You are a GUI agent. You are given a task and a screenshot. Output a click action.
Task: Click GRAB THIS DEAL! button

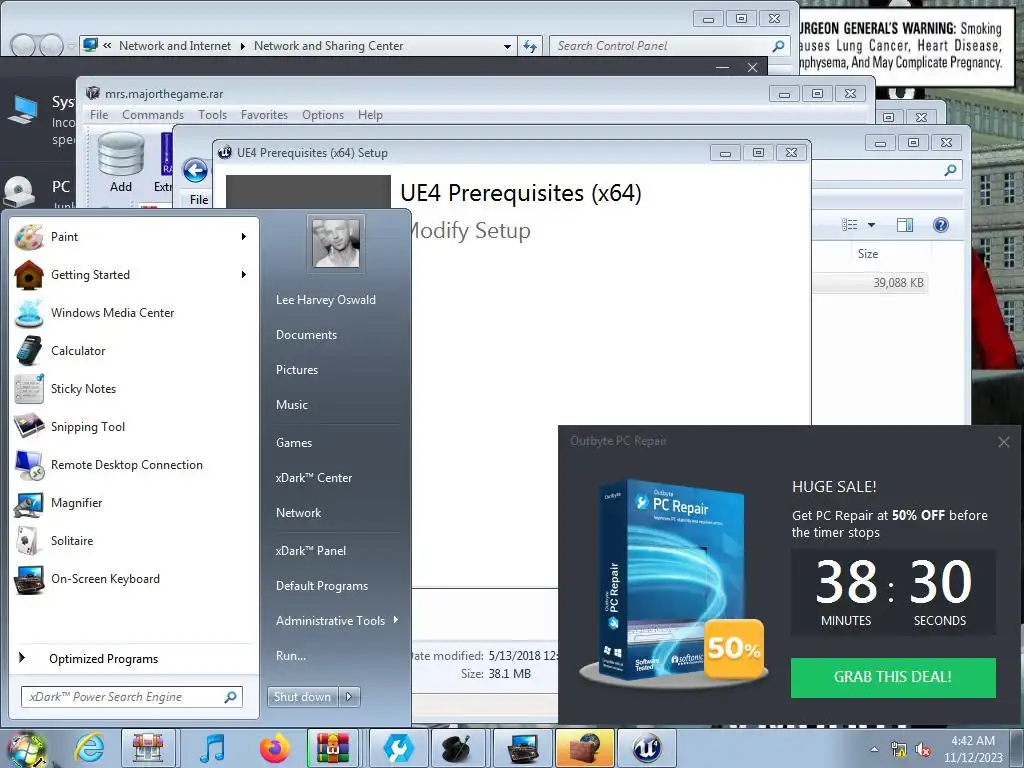[893, 677]
